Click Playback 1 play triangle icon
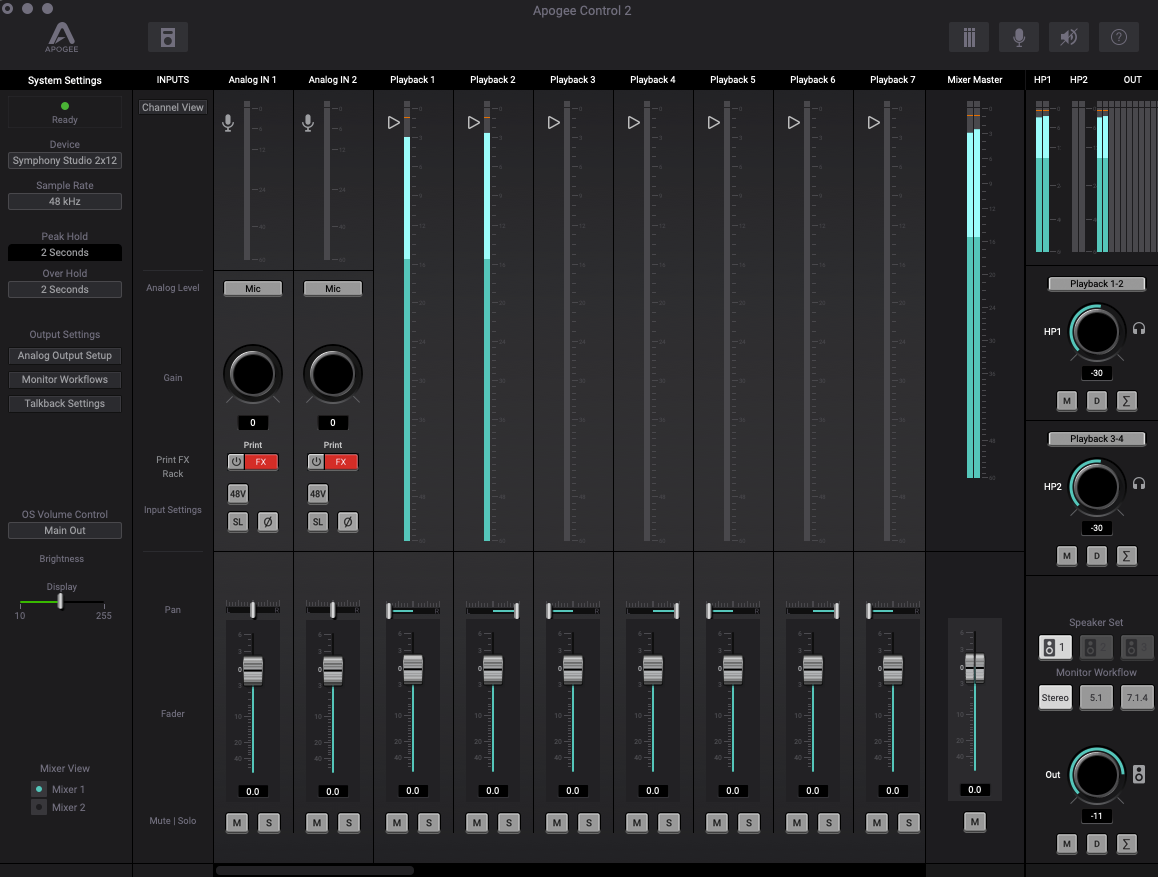This screenshot has width=1158, height=877. (393, 123)
